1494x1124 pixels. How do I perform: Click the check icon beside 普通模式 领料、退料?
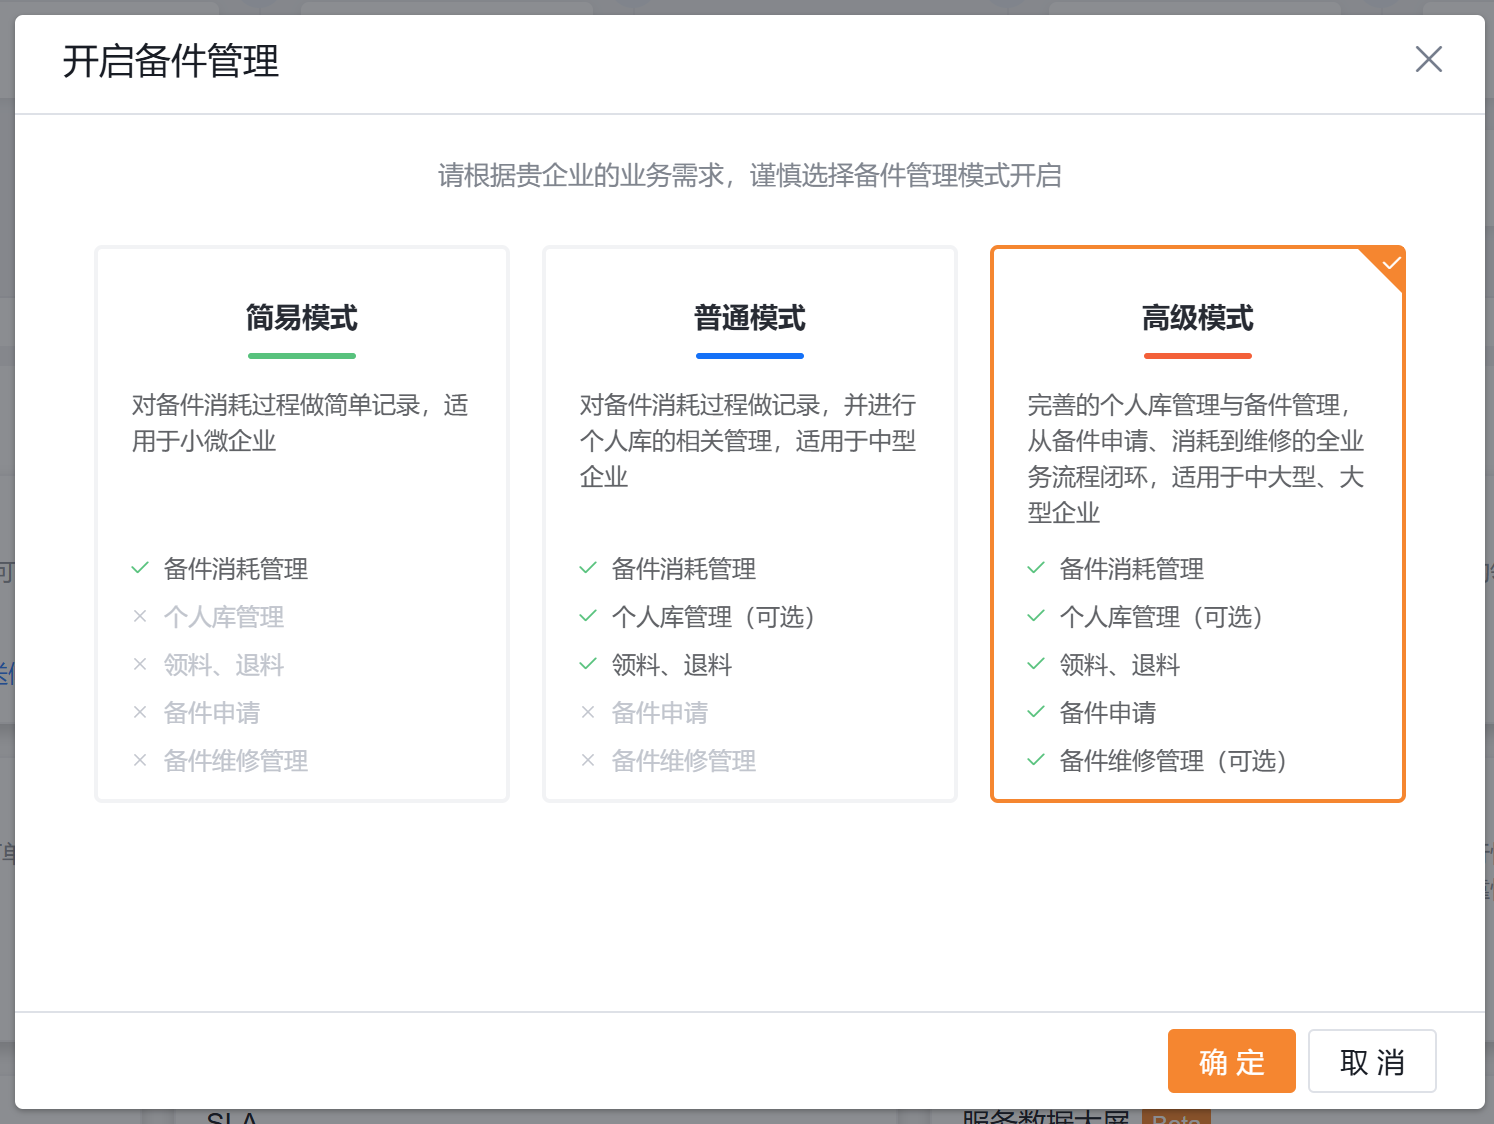pos(588,664)
